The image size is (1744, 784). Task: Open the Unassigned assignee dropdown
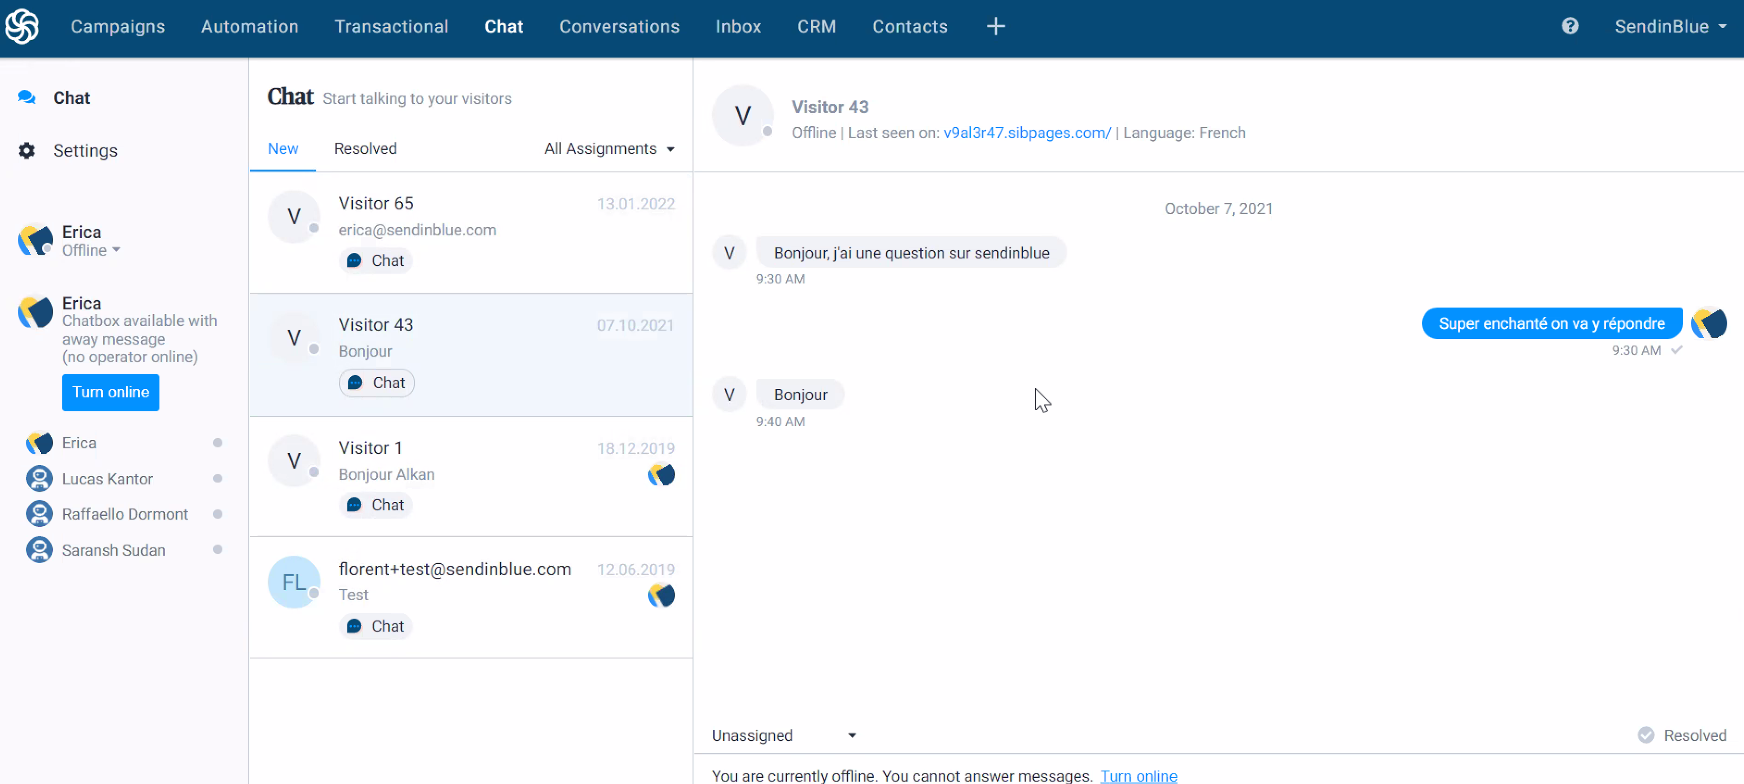(785, 736)
